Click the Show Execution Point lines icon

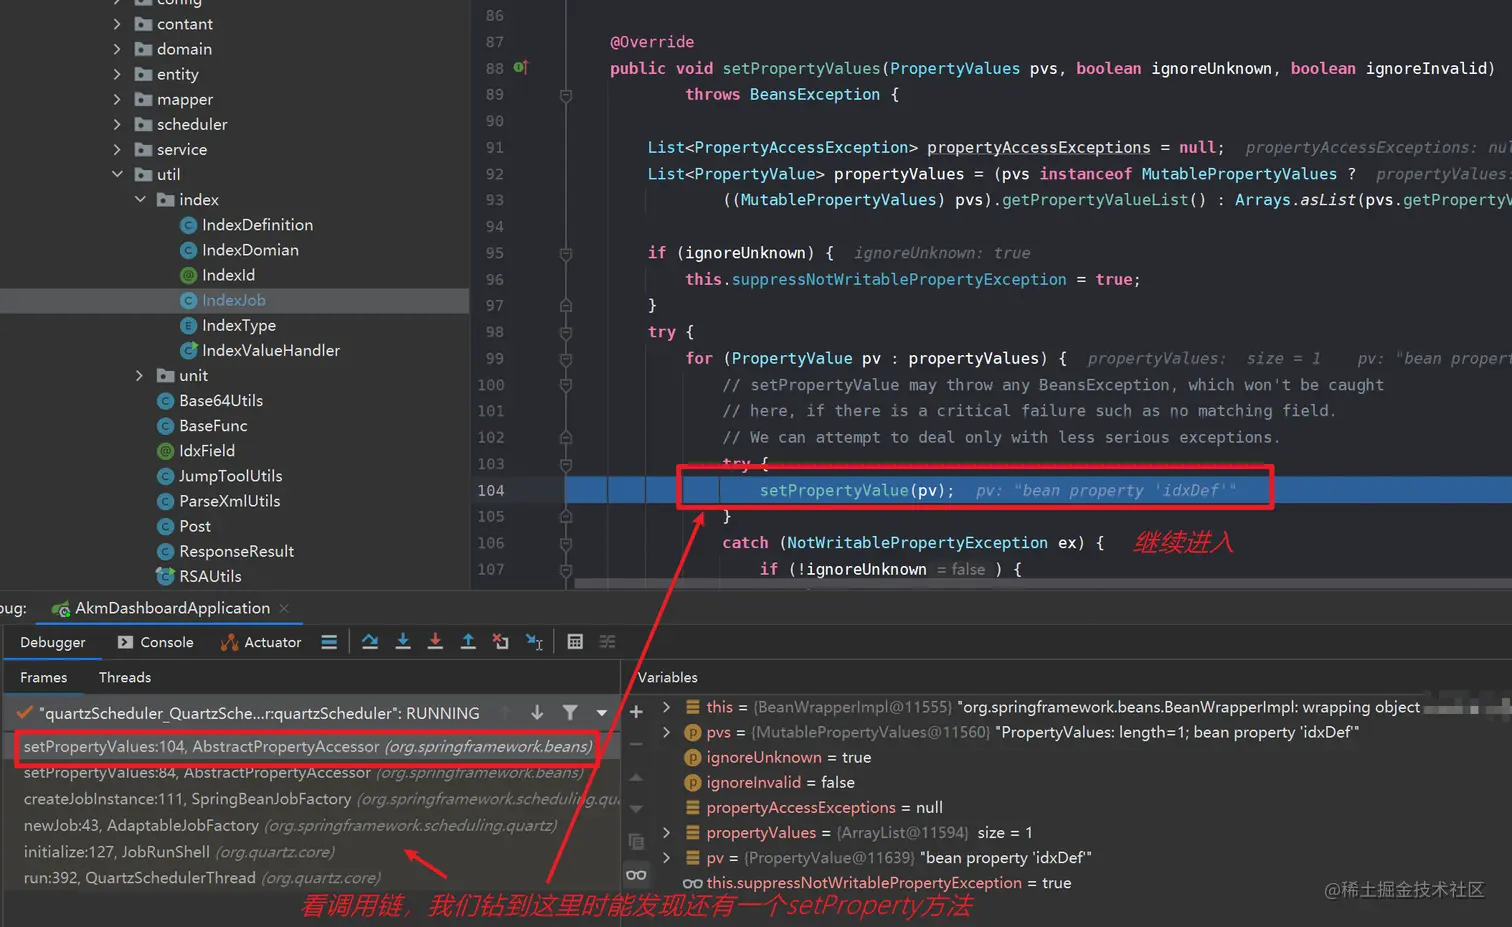pos(329,642)
